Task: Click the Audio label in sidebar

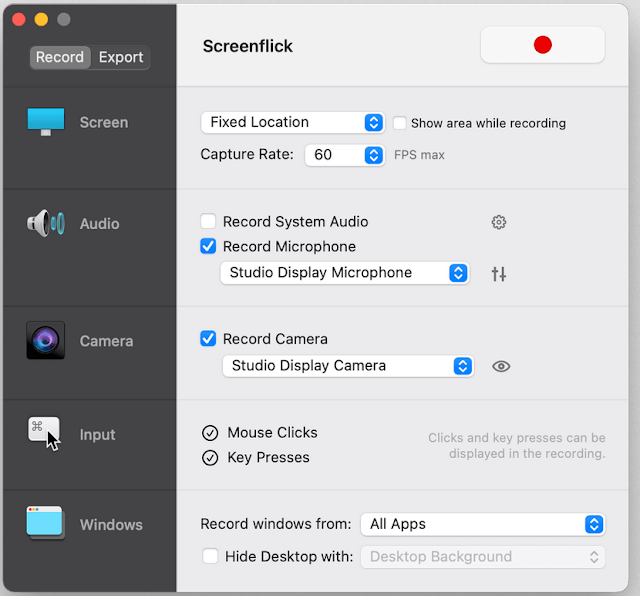Action: (x=100, y=224)
